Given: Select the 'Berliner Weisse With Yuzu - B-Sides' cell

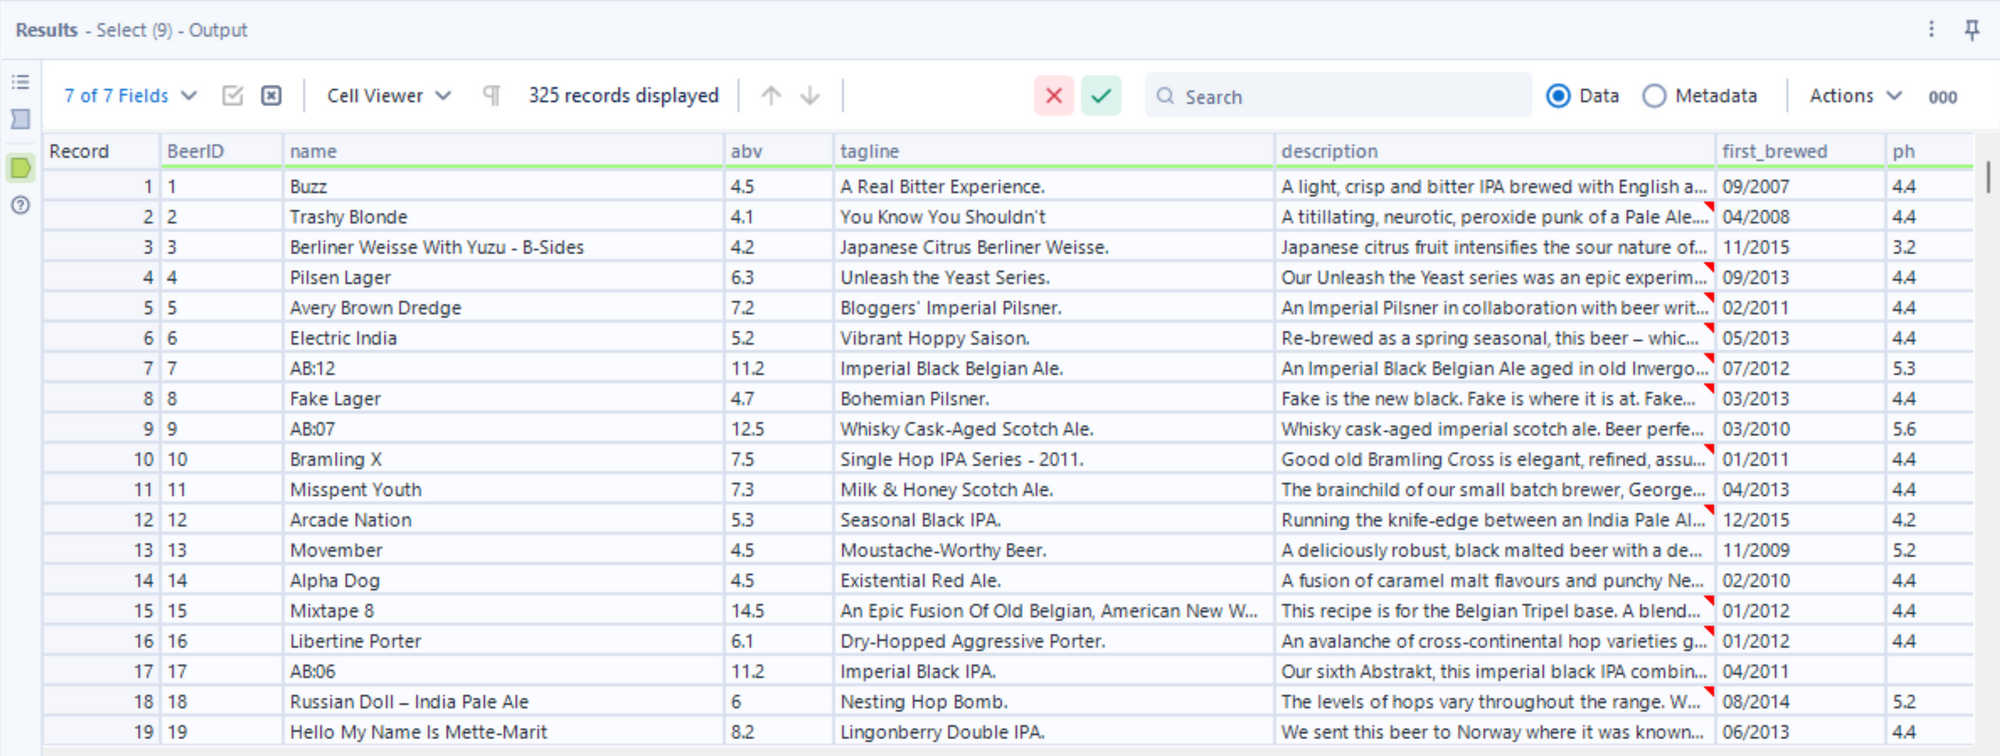Looking at the screenshot, I should click(503, 247).
